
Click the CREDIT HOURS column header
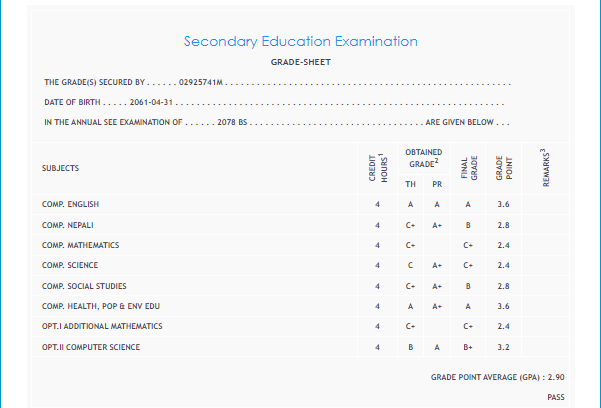(377, 168)
